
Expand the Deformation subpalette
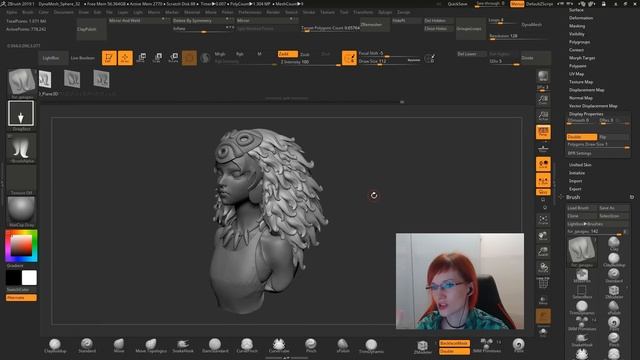581,18
